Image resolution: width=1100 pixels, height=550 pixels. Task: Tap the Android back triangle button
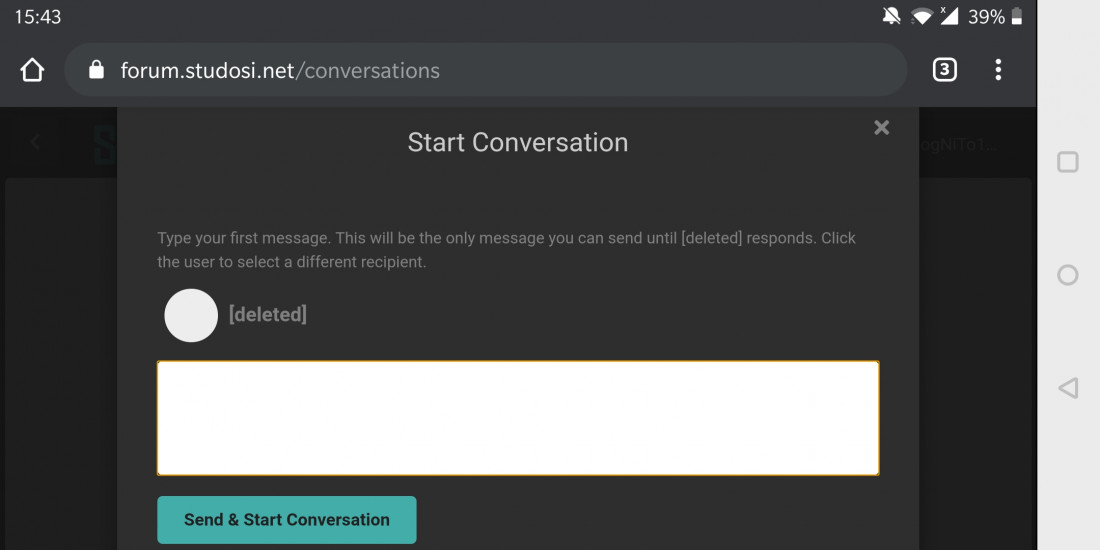point(1068,388)
